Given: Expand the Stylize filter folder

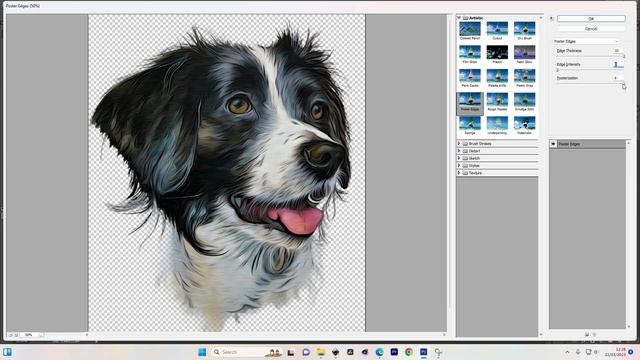Looking at the screenshot, I should click(x=459, y=166).
